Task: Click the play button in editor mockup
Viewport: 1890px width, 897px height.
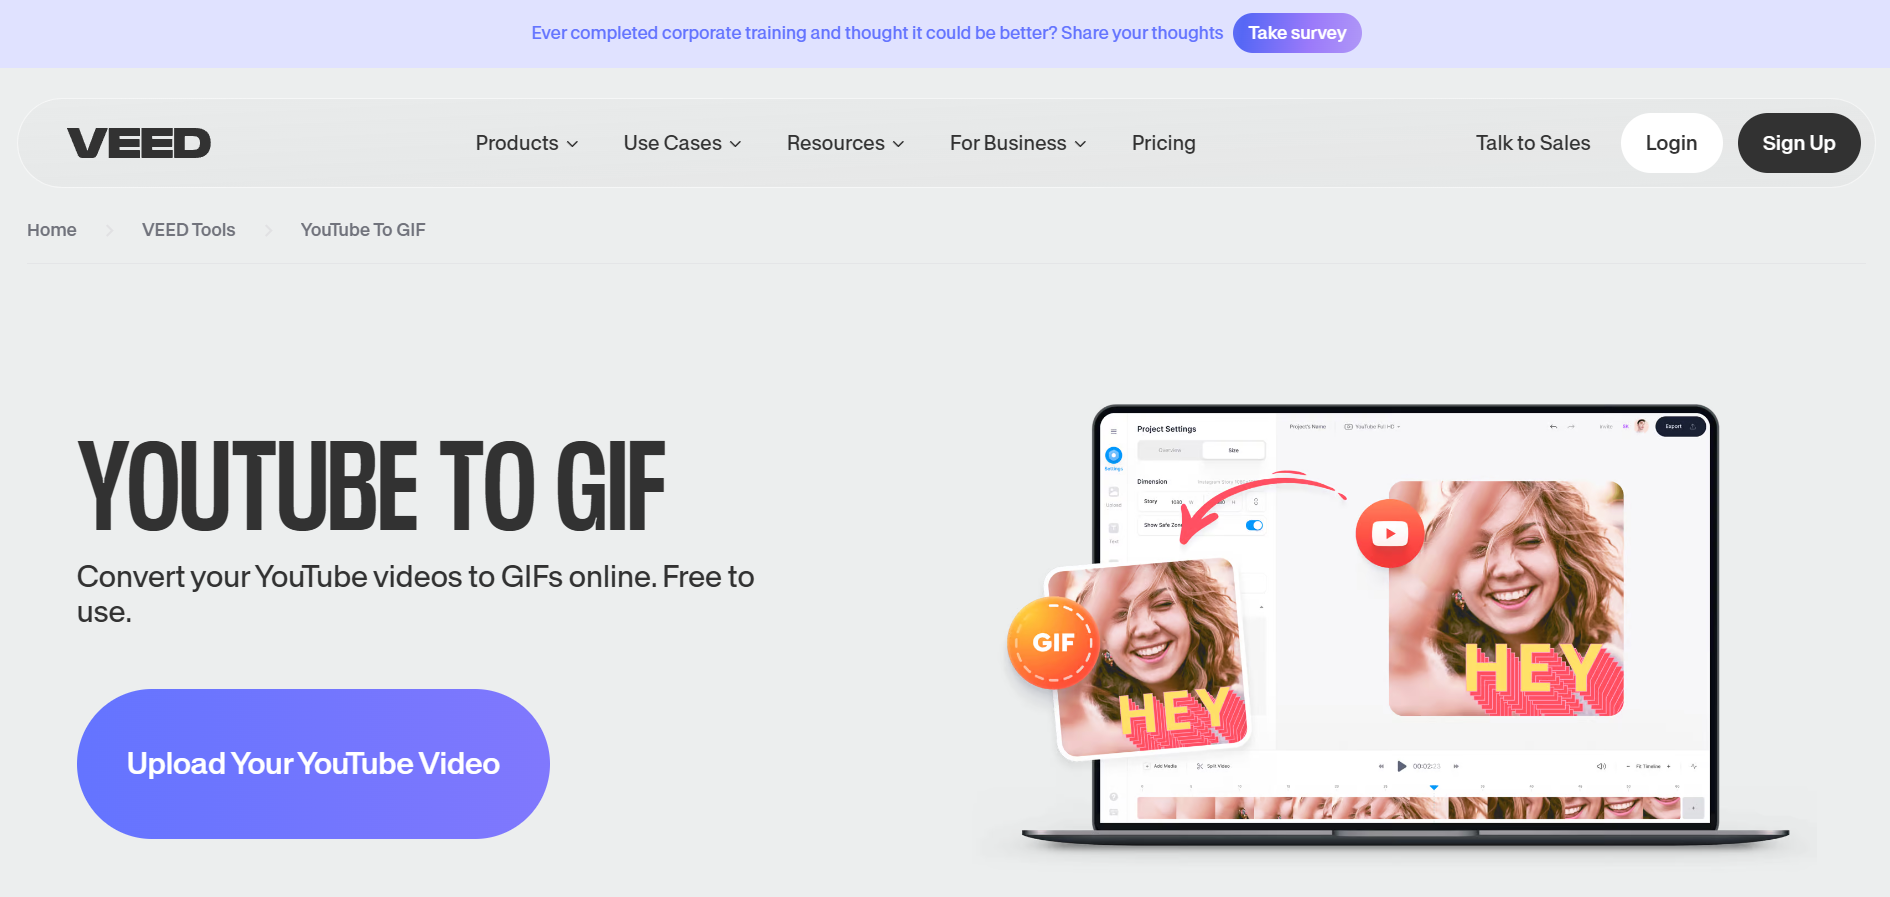Action: 1402,766
